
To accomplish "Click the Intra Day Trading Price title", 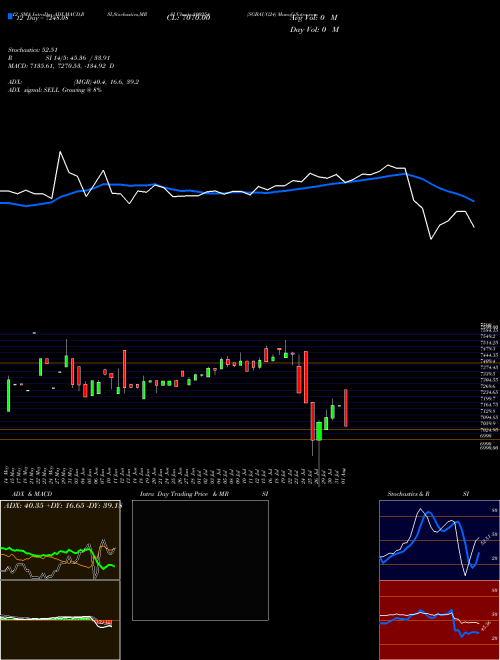I will click(x=204, y=494).
